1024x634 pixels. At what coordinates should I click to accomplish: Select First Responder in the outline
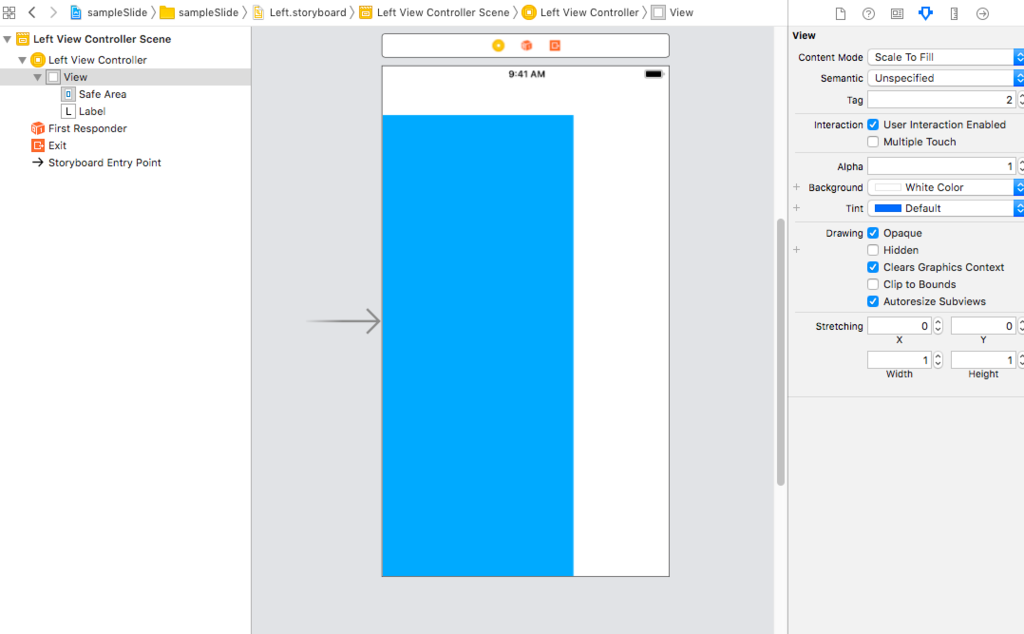pos(88,129)
